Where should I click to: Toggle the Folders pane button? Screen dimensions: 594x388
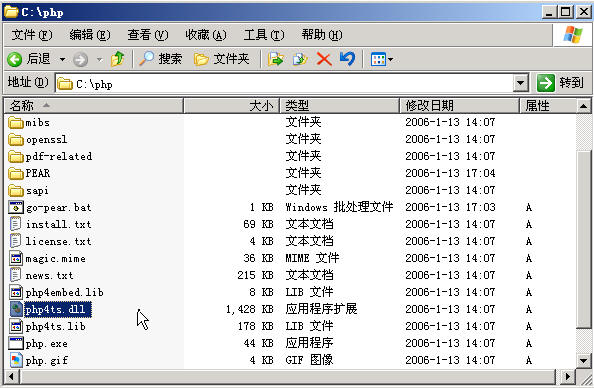click(x=222, y=59)
